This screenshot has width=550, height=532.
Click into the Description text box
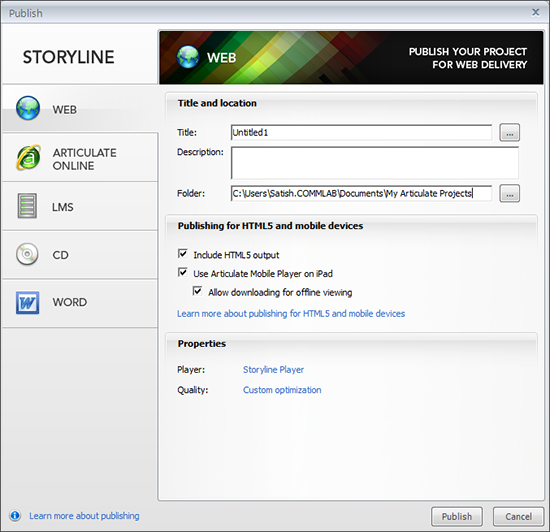click(x=375, y=163)
